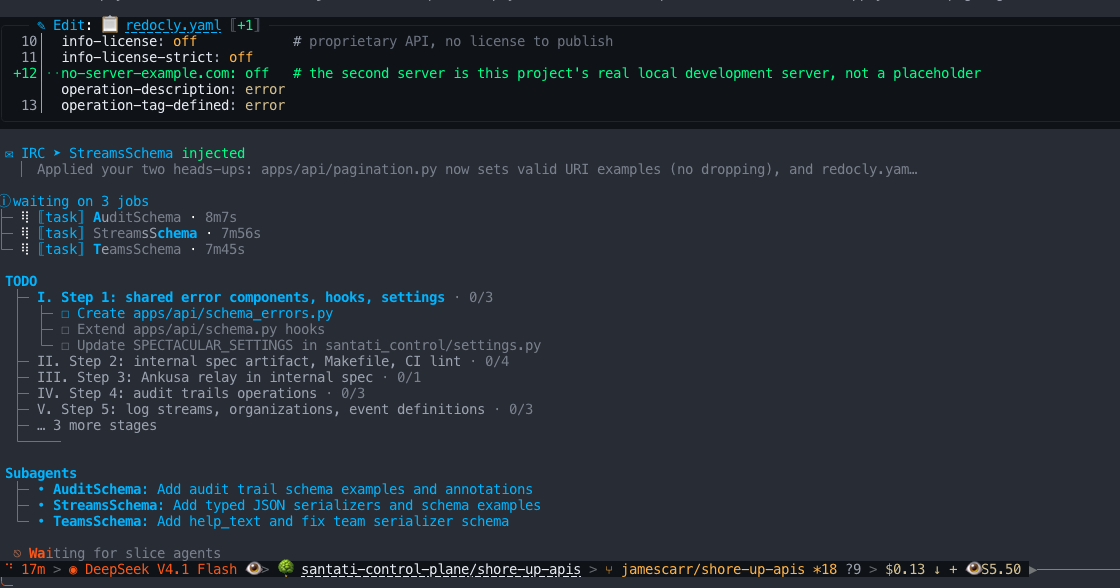The image size is (1120, 588).
Task: Click the 7m56s StreamsSchema elapsed time
Action: coord(241,234)
